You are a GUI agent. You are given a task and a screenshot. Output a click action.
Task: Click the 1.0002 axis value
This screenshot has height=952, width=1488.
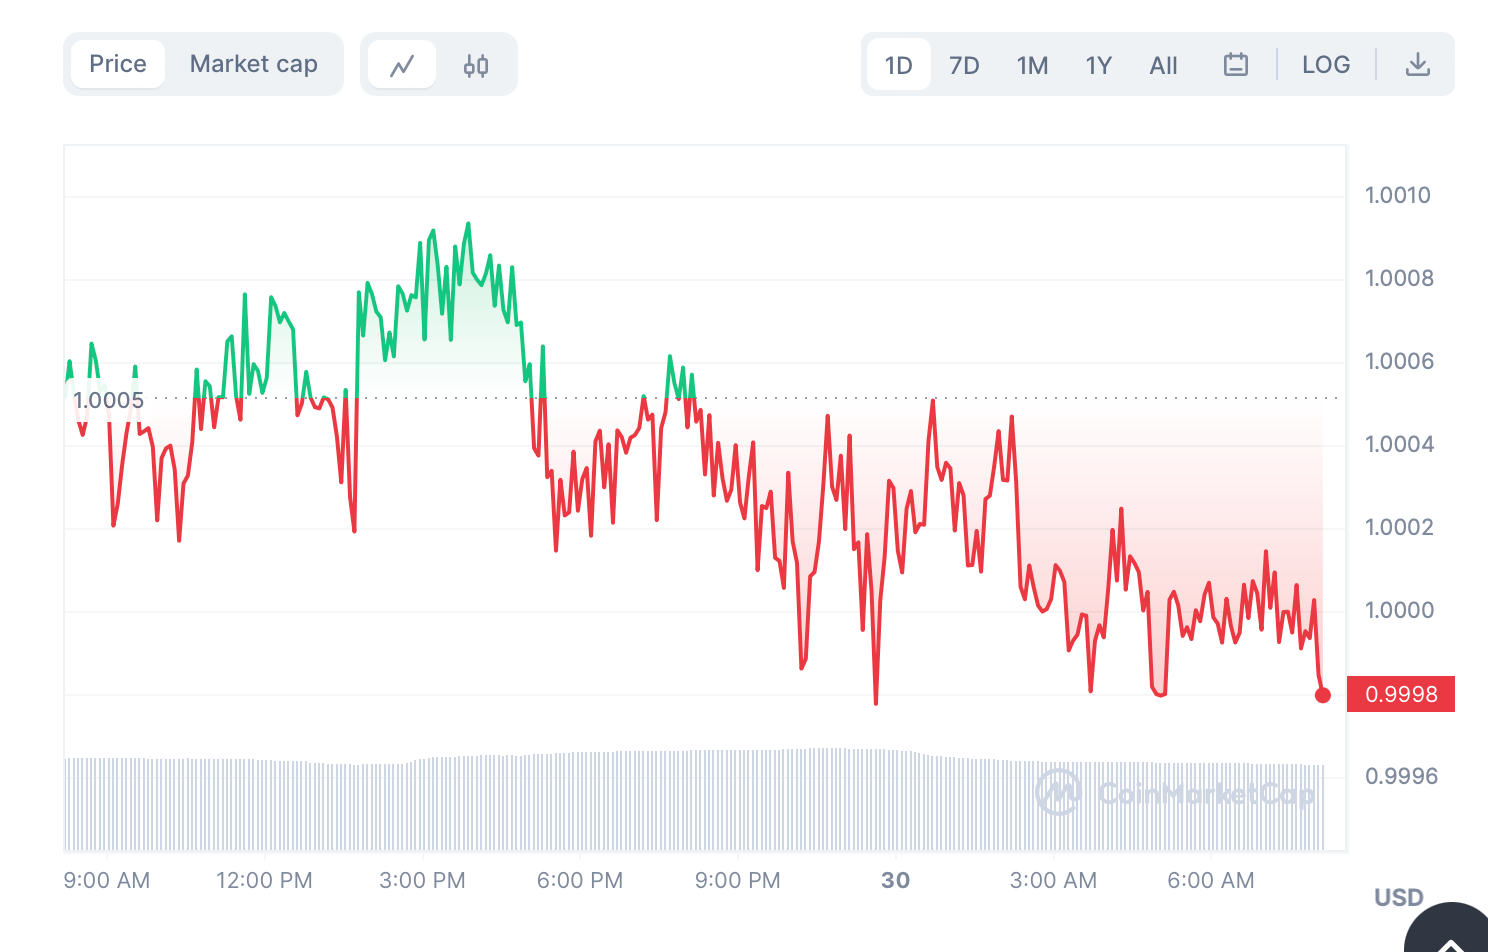pos(1399,527)
